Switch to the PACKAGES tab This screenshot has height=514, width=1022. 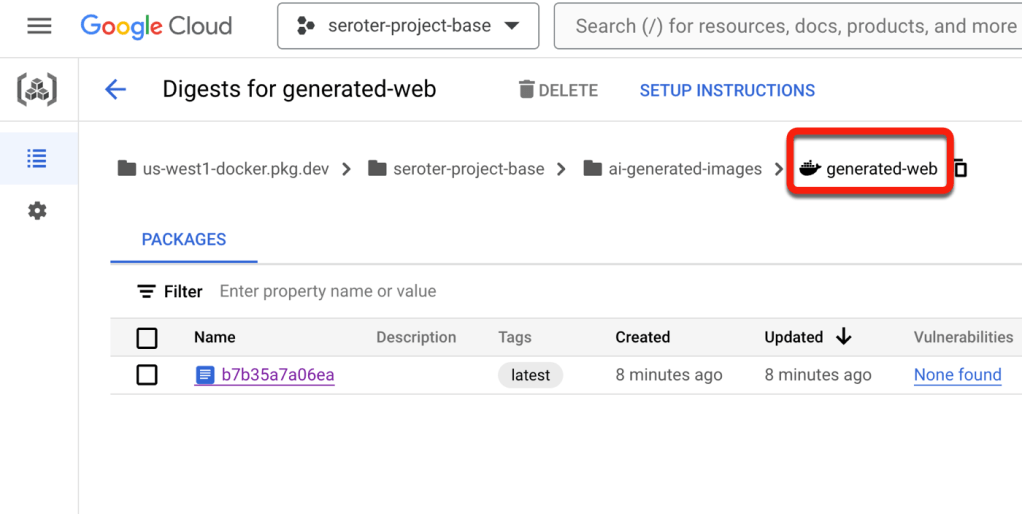click(184, 240)
